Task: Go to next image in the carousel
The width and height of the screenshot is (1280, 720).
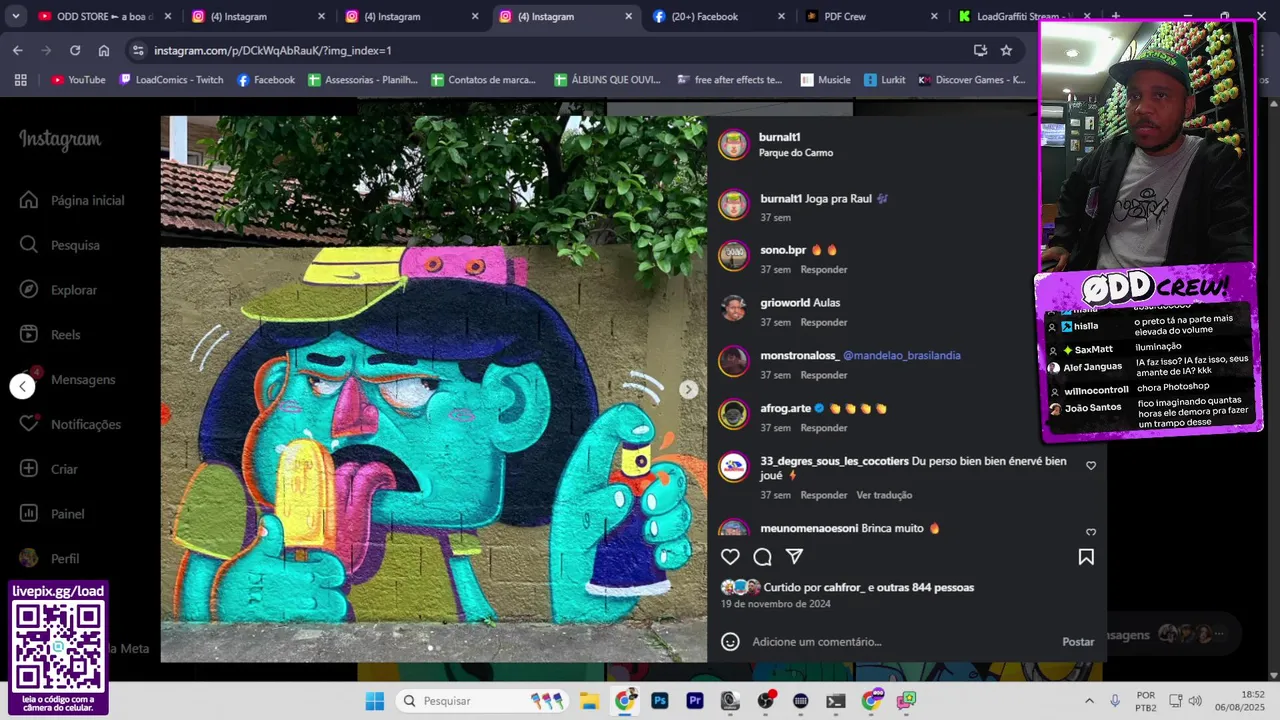Action: click(688, 390)
